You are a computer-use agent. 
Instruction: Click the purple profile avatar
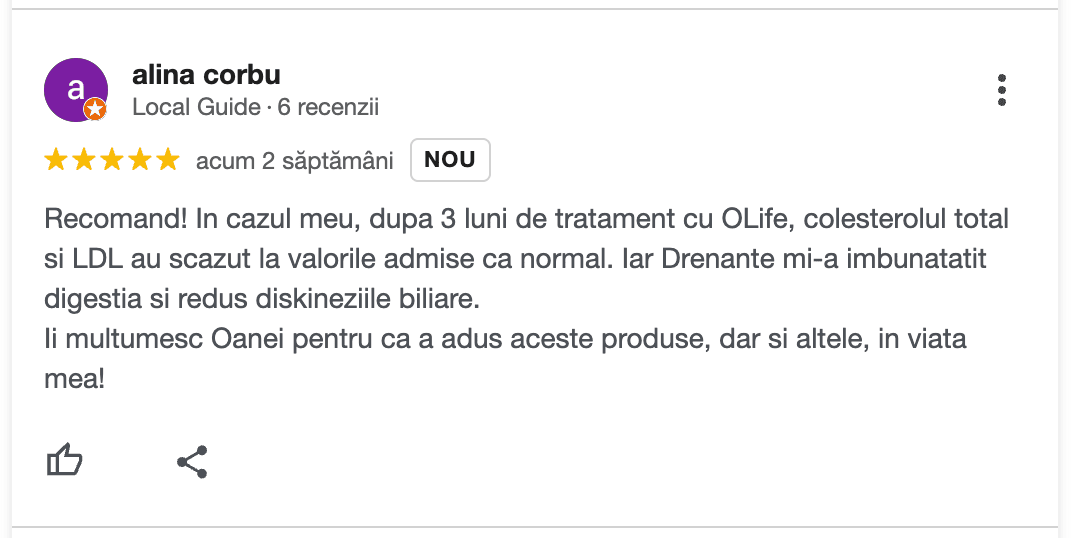click(74, 88)
